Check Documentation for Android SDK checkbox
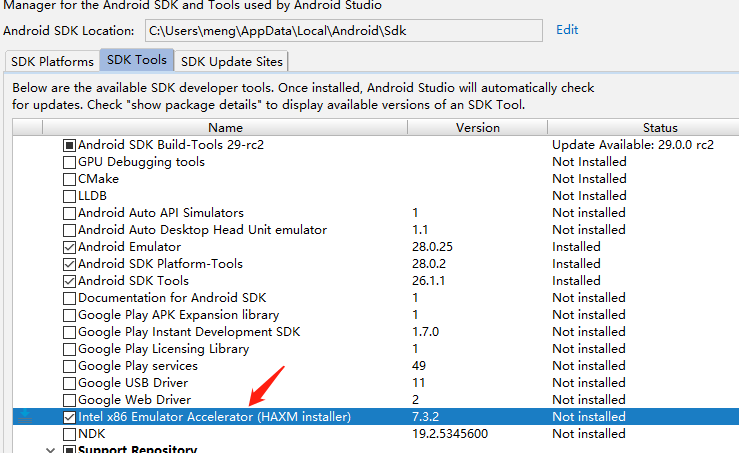Screen dimensions: 739x453 click(69, 298)
